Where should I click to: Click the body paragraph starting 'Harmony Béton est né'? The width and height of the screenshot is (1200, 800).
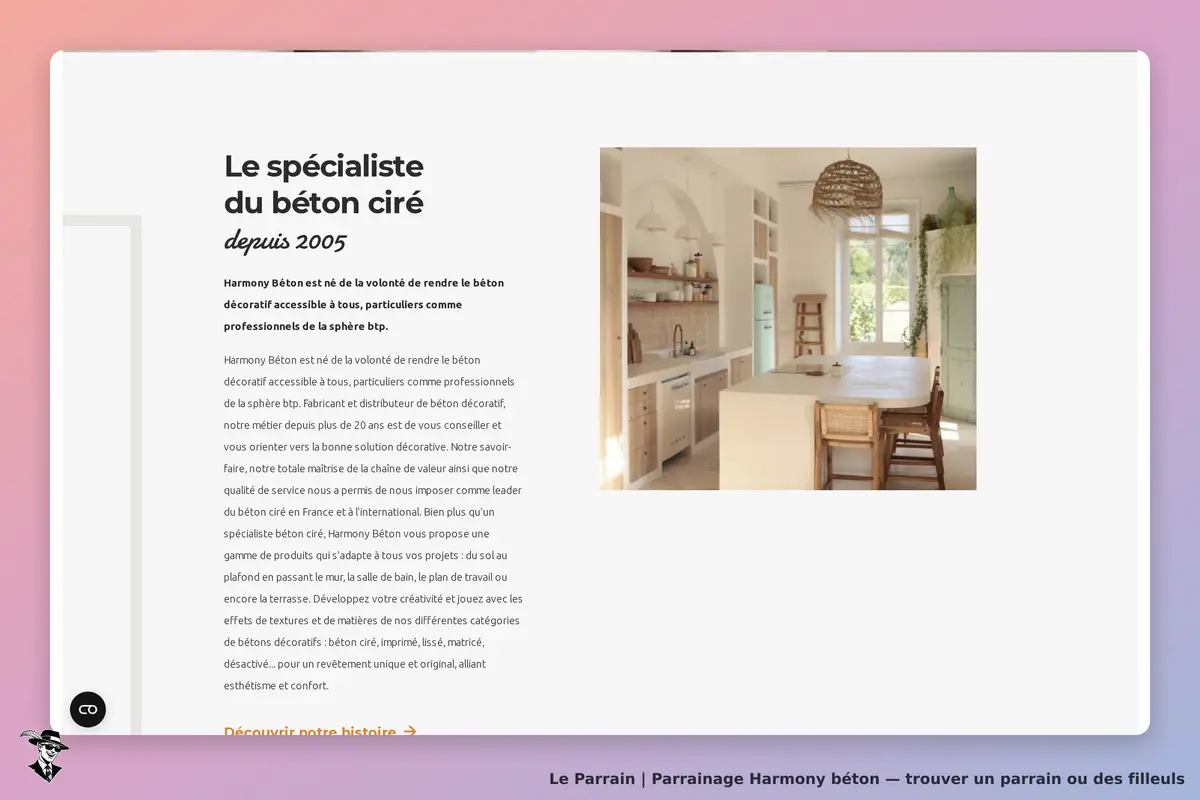click(x=373, y=522)
